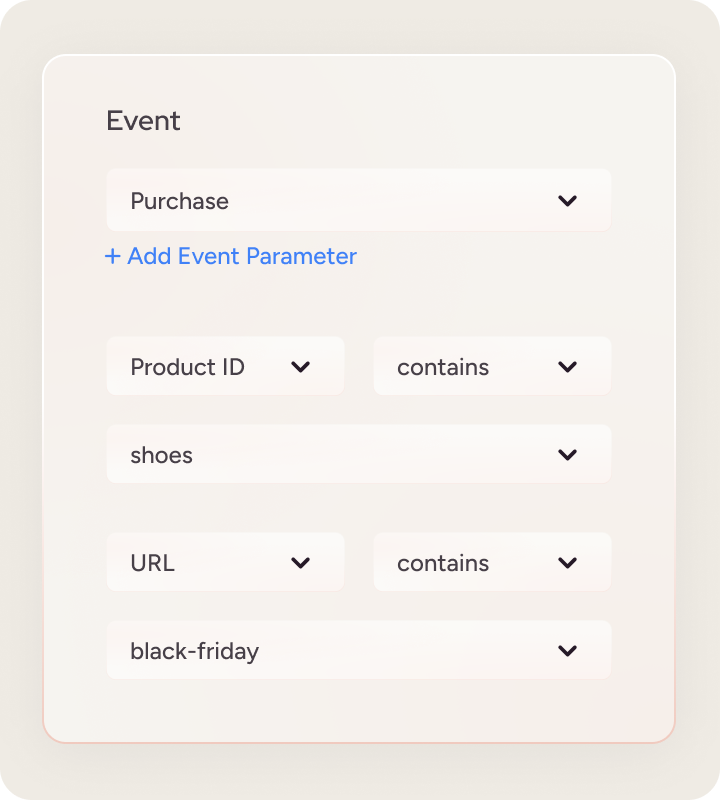Click the 'Purchase' event name text

coord(179,201)
